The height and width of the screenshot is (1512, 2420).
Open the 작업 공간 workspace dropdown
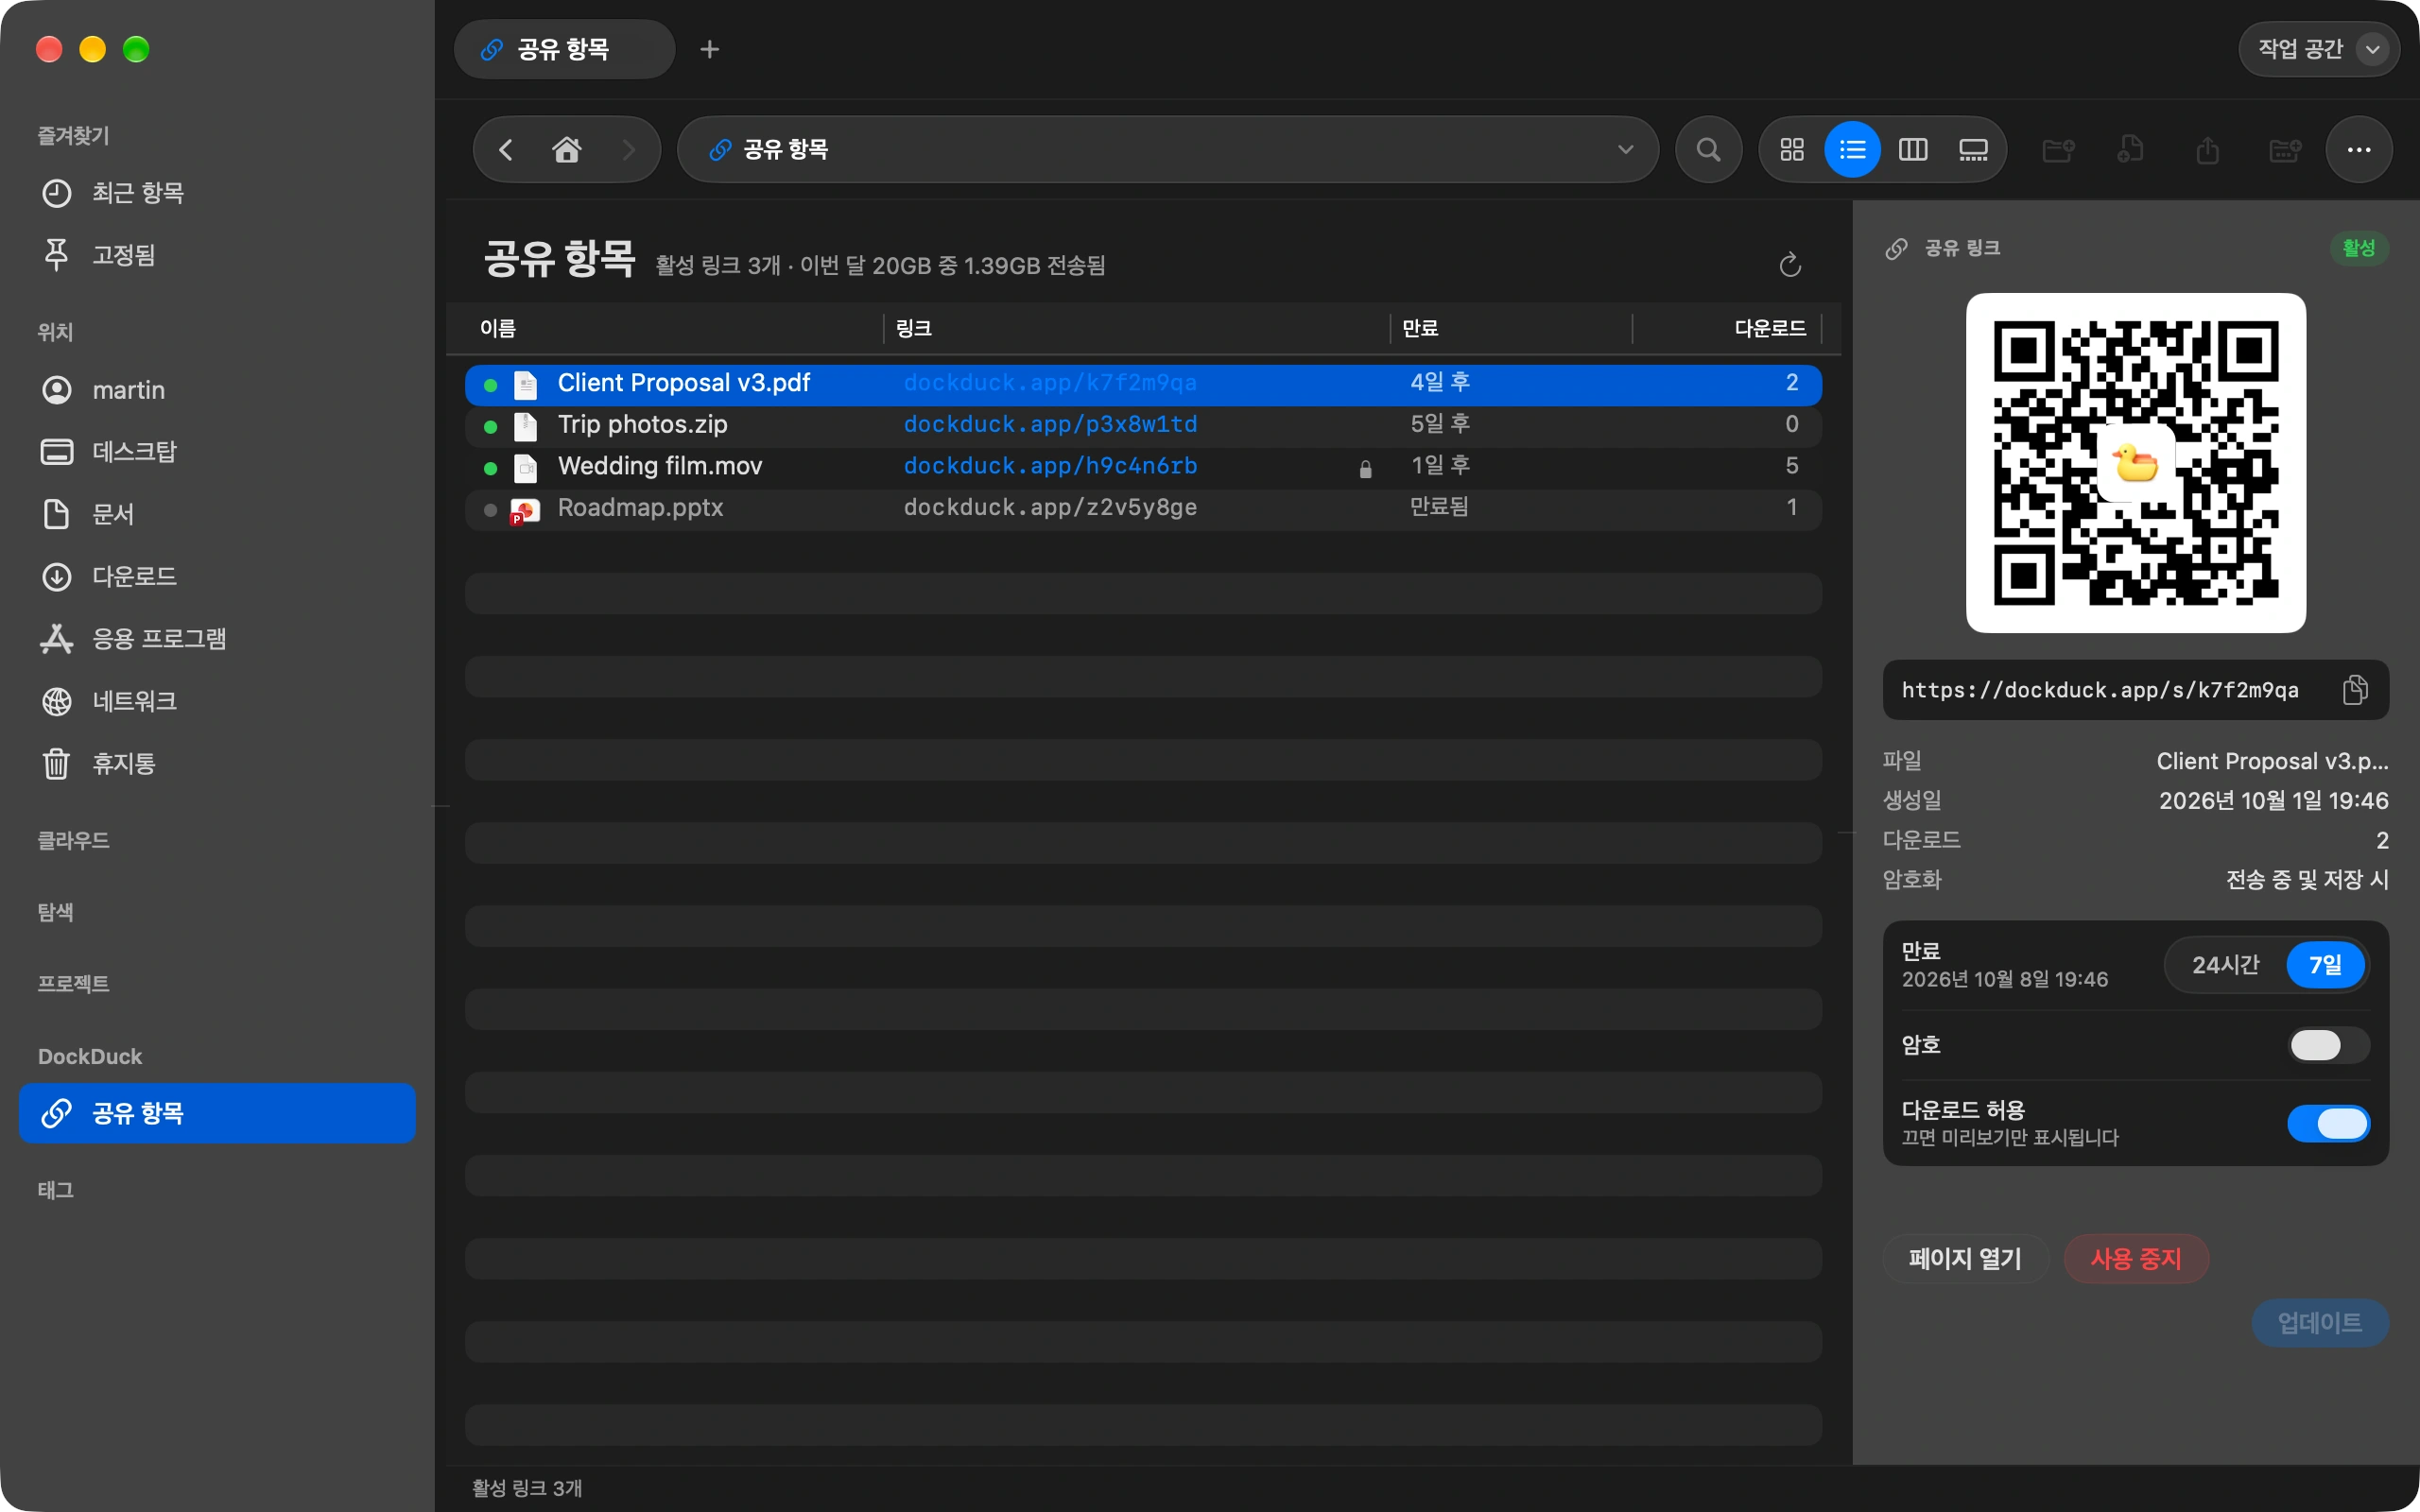(x=2319, y=49)
